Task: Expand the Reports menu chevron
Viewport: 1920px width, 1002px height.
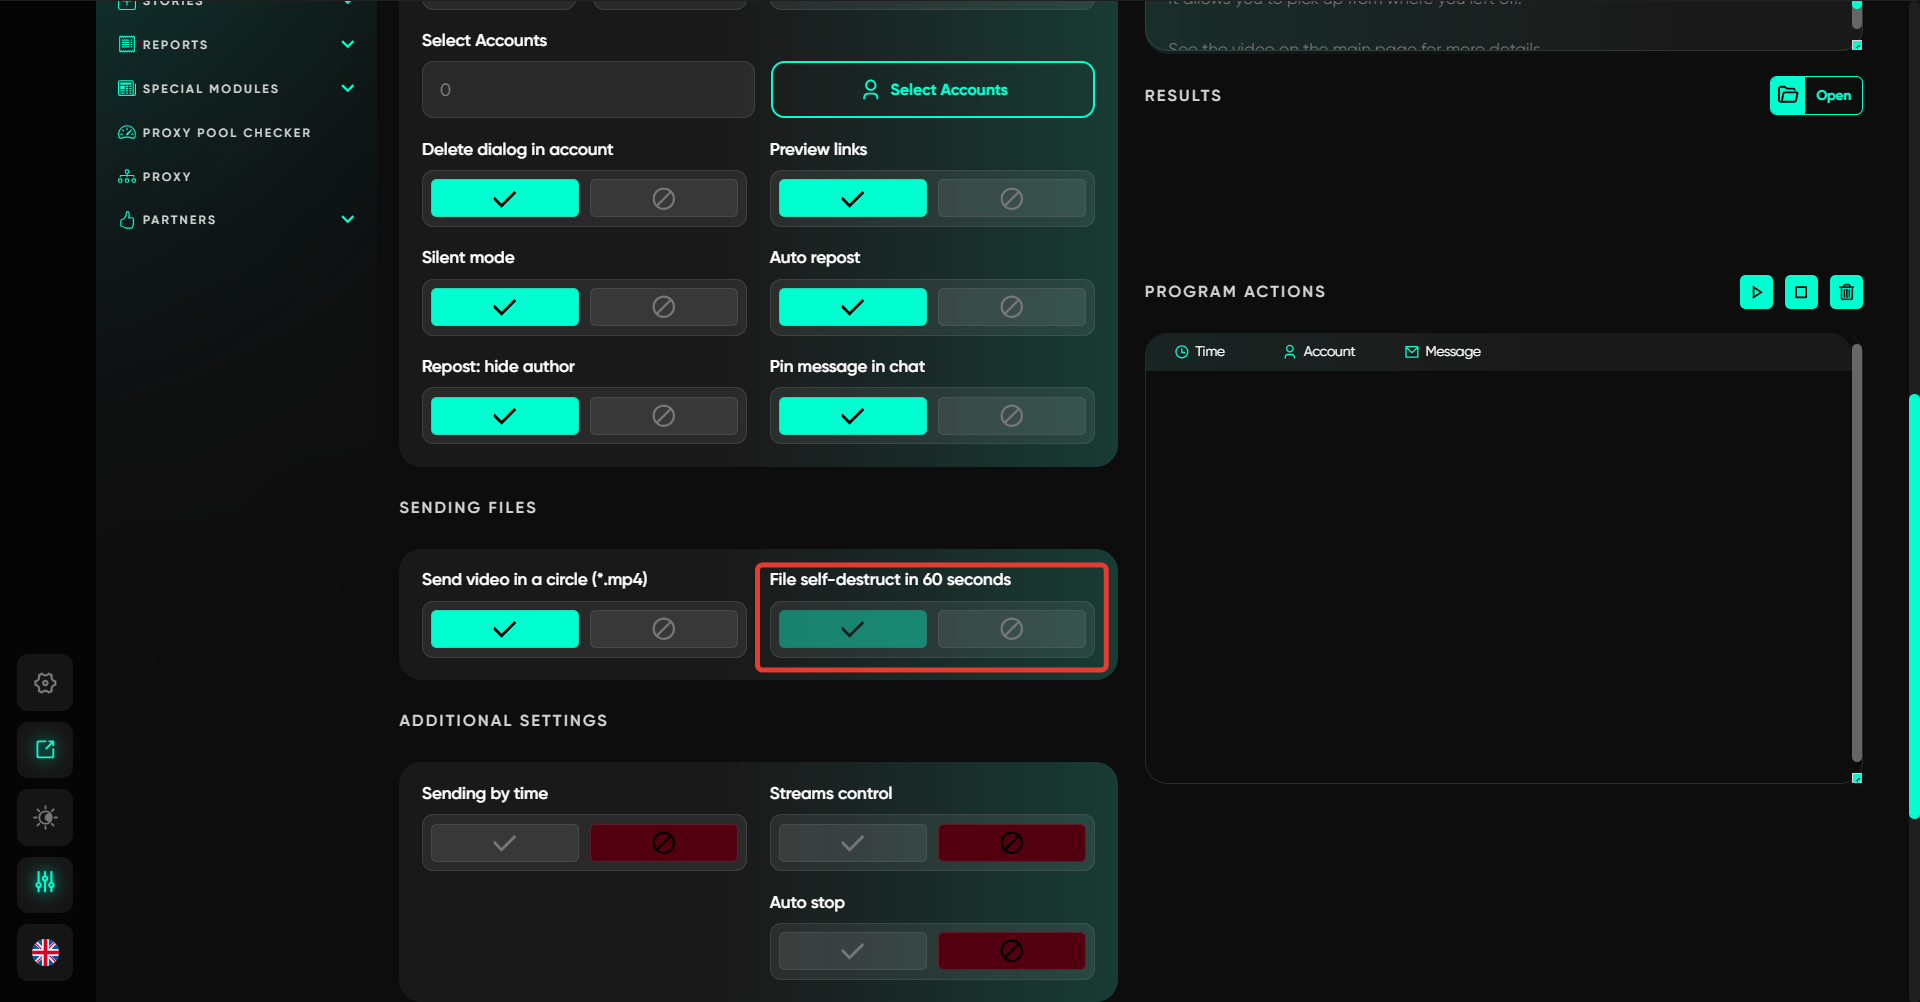Action: click(x=348, y=44)
